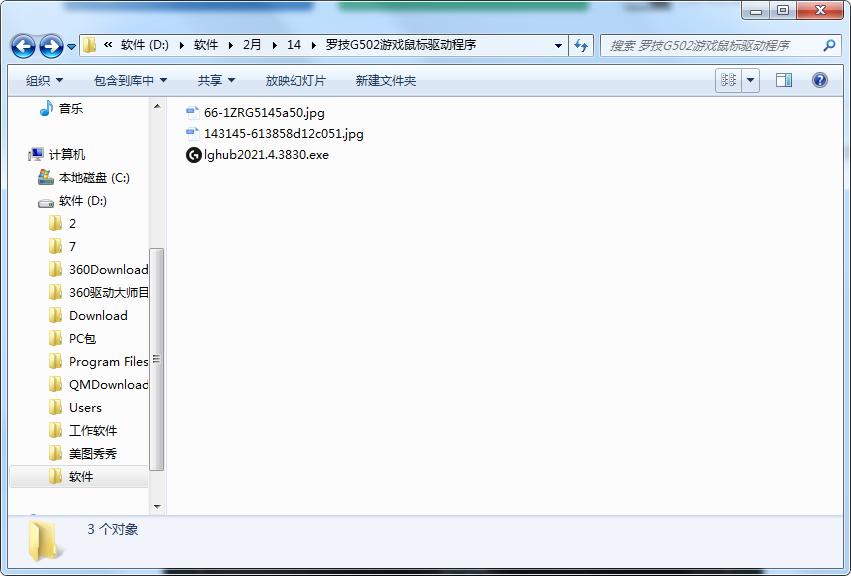
Task: Click the drive icon beside 本地磁盘 (C:)
Action: [x=46, y=177]
